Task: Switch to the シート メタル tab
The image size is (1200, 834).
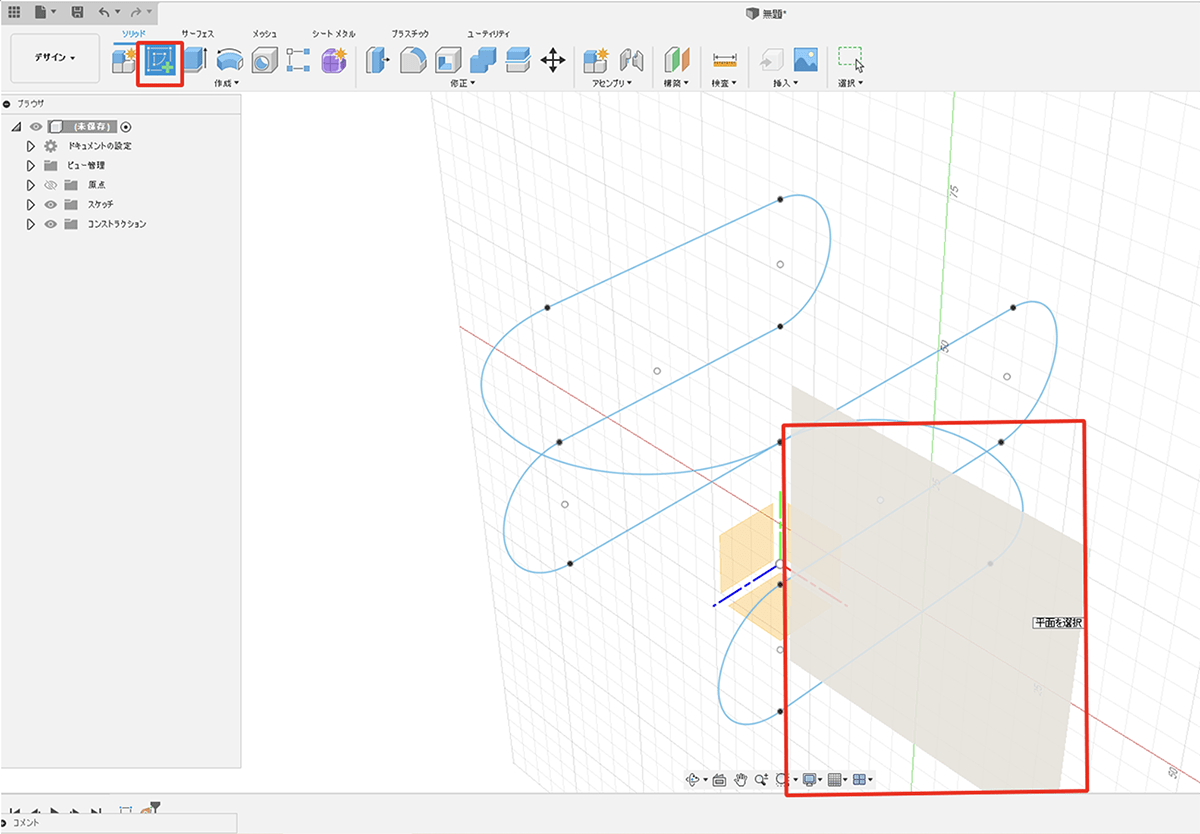Action: pos(333,34)
